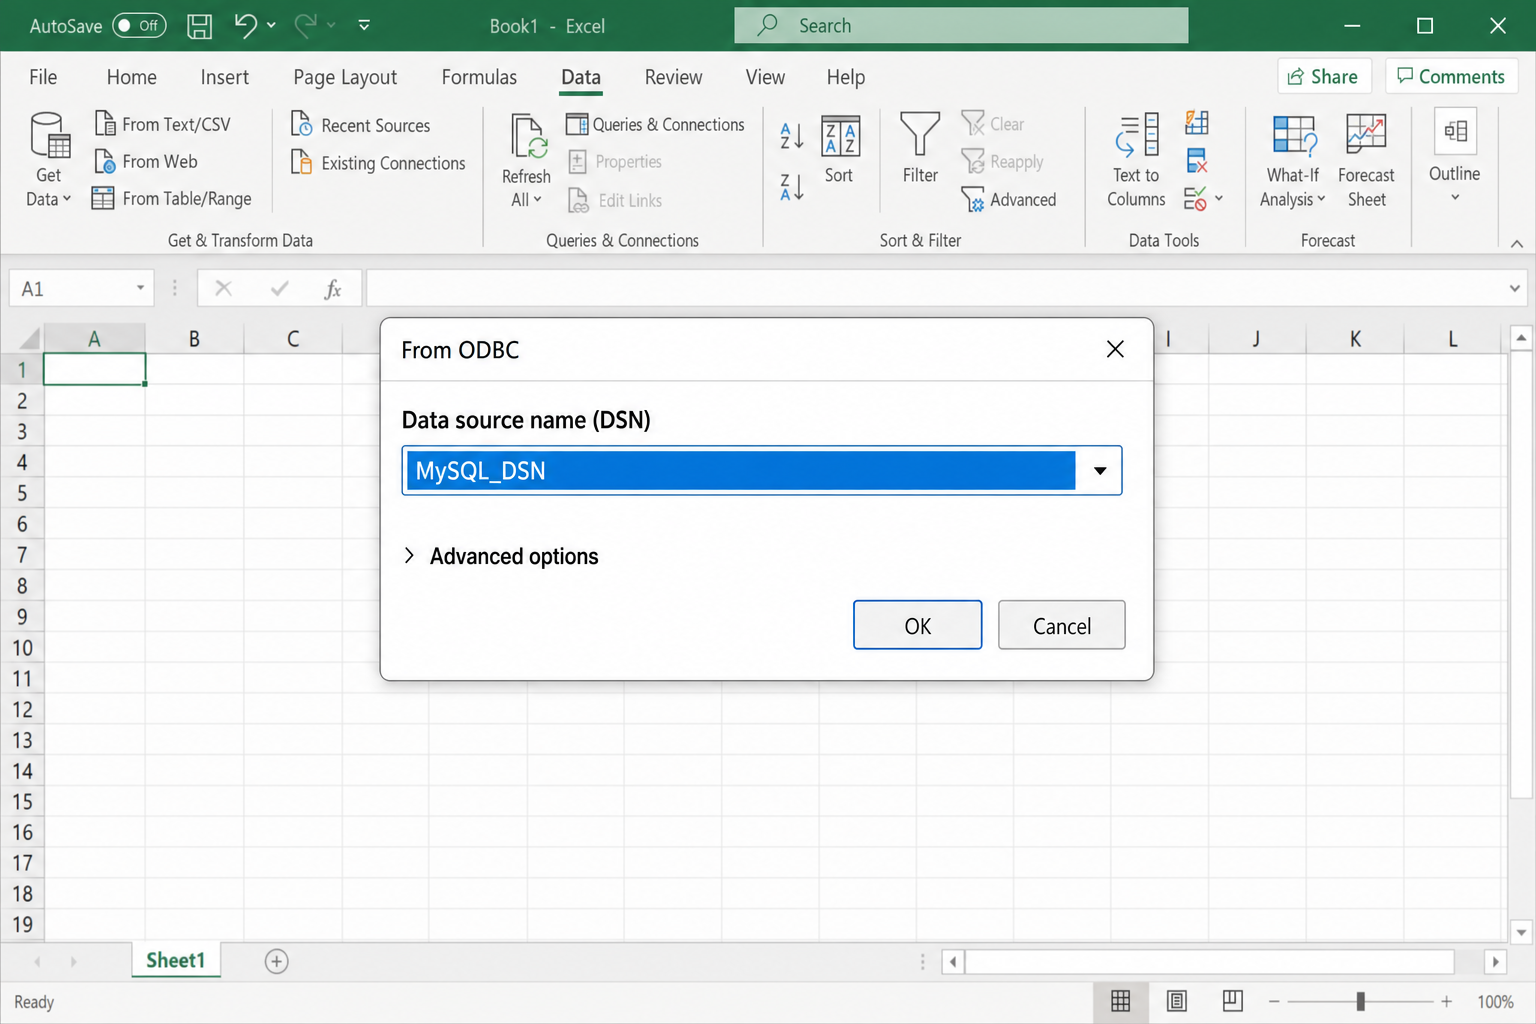This screenshot has height=1024, width=1536.
Task: Click the Save icon in title bar
Action: pos(199,26)
